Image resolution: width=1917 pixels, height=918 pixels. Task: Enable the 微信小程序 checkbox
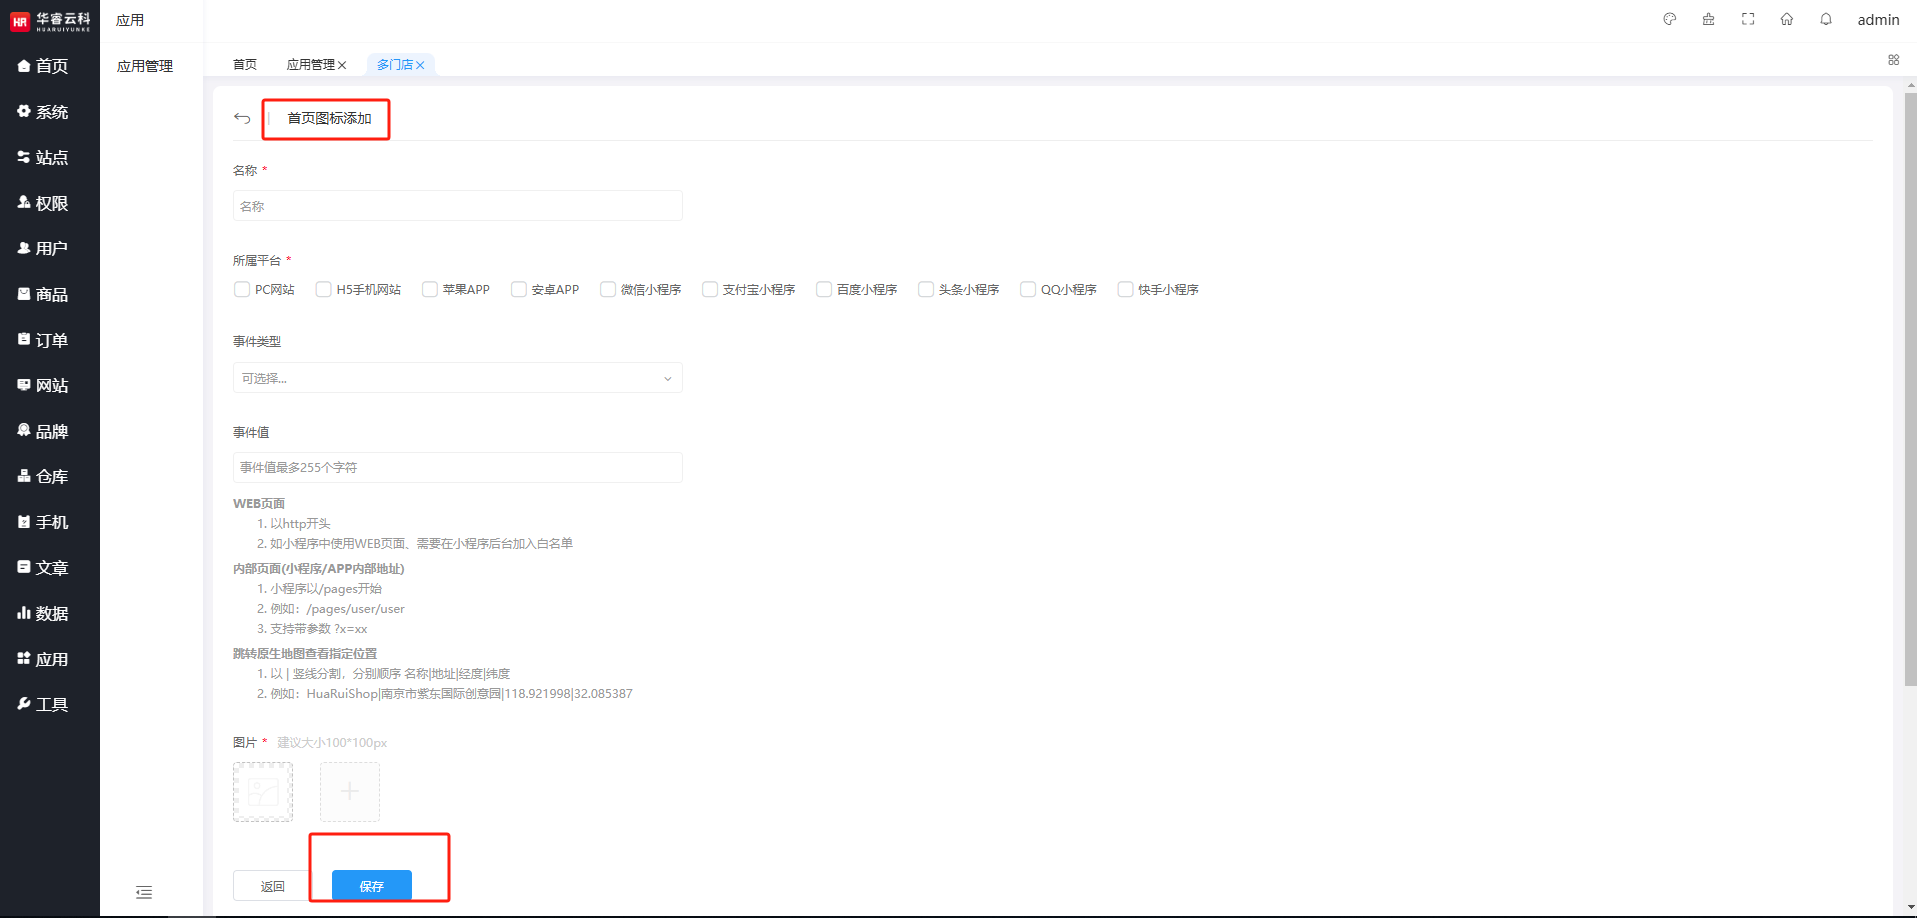click(608, 289)
